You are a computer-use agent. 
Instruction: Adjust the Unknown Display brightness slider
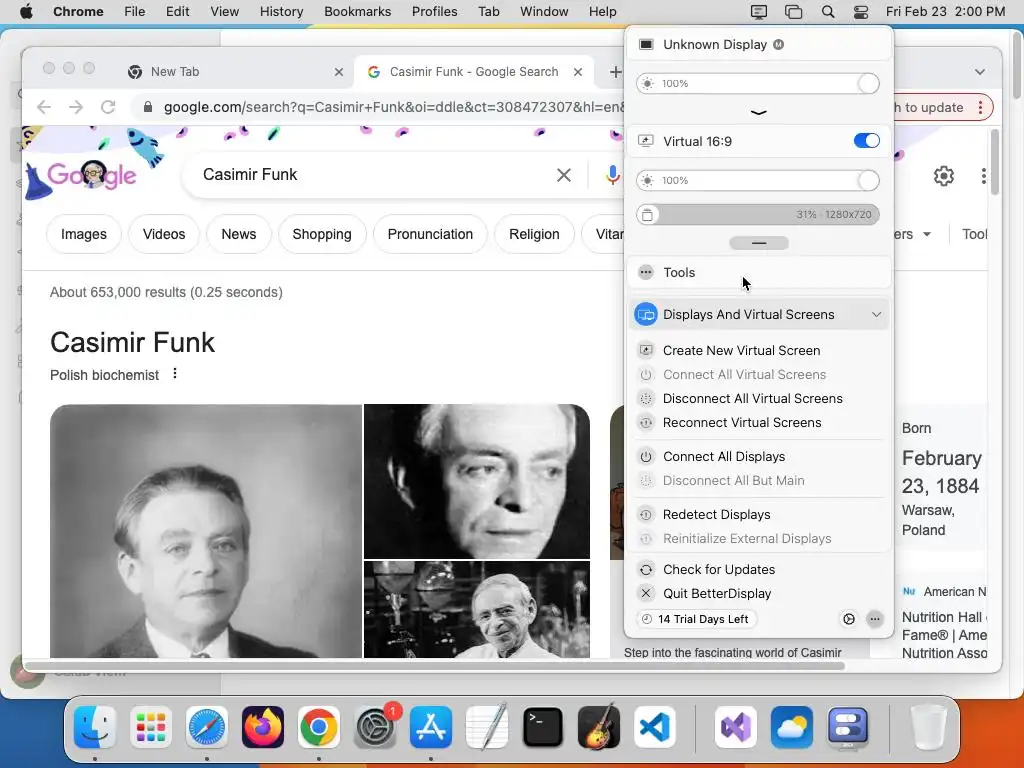tap(758, 84)
